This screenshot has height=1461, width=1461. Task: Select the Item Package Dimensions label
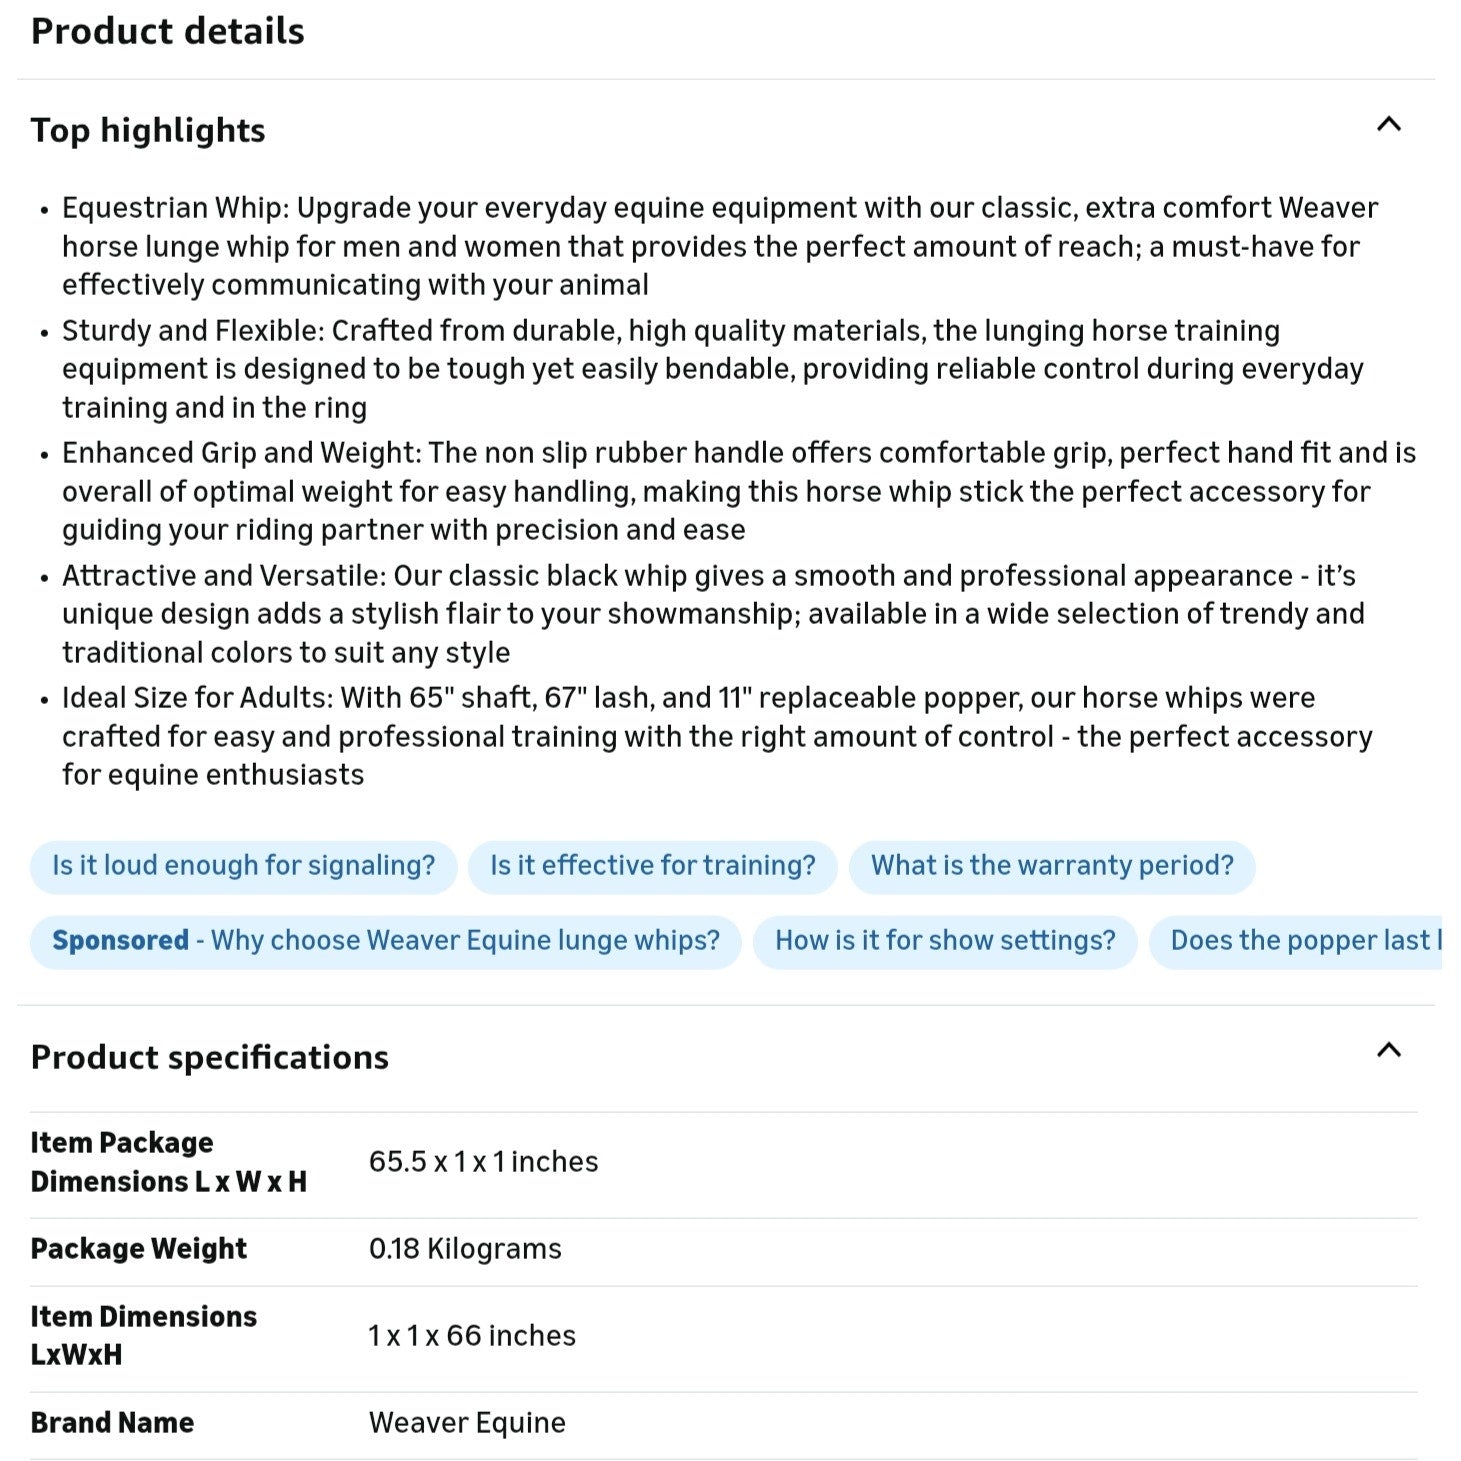(168, 1162)
